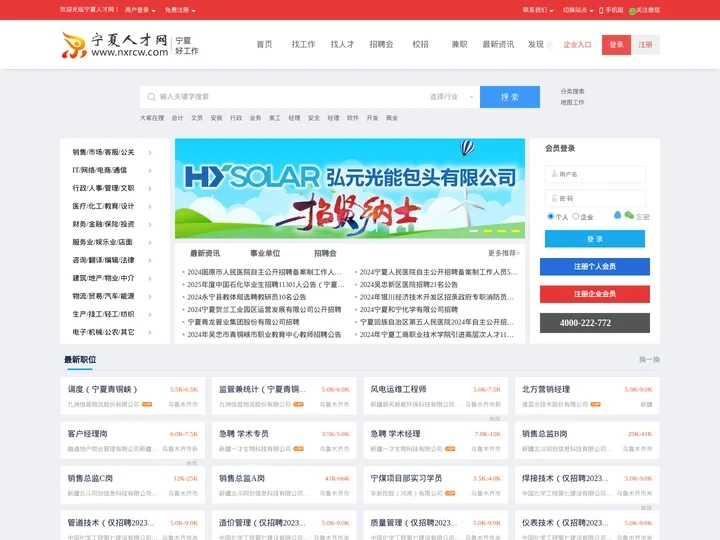Select the 个人 radio button
Viewport: 720px width, 540px height.
pyautogui.click(x=550, y=216)
